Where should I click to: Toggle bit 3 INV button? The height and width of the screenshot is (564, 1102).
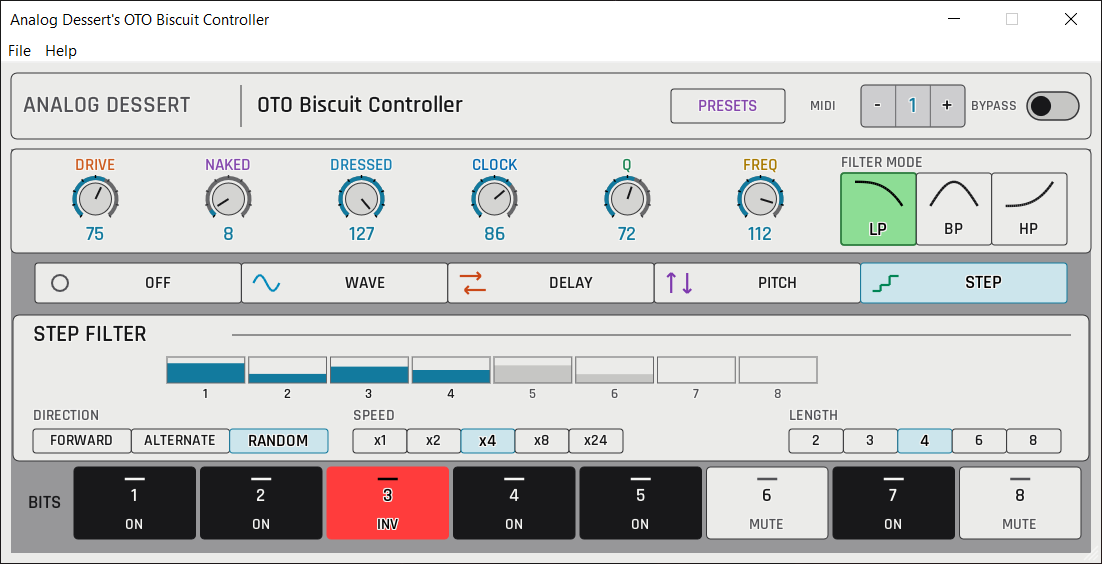(387, 503)
